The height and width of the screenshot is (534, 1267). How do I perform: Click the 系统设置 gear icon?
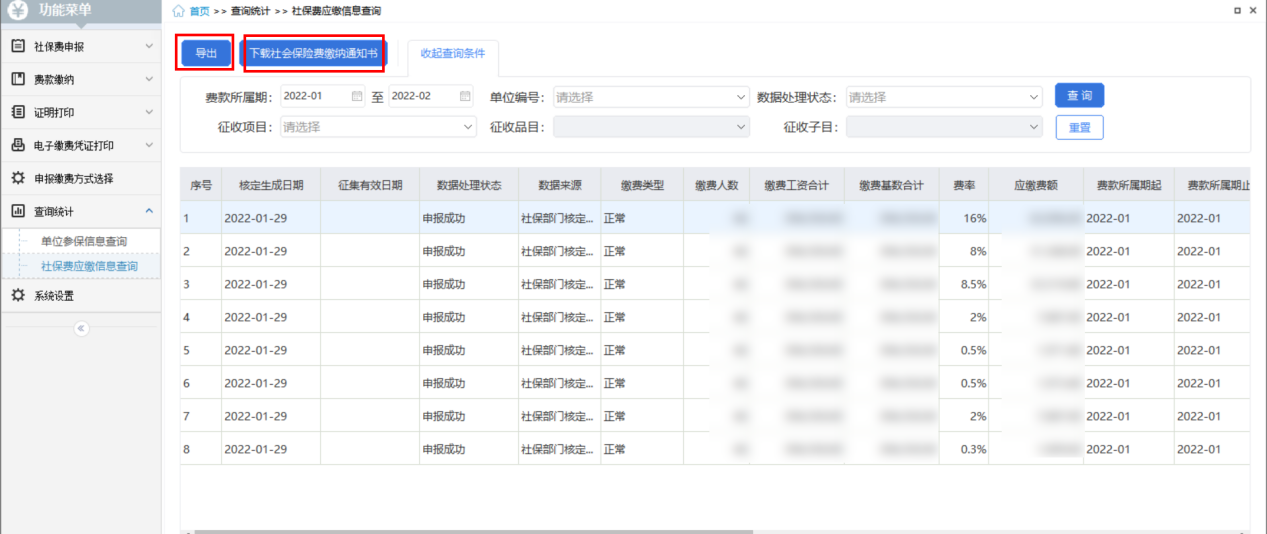(18, 295)
